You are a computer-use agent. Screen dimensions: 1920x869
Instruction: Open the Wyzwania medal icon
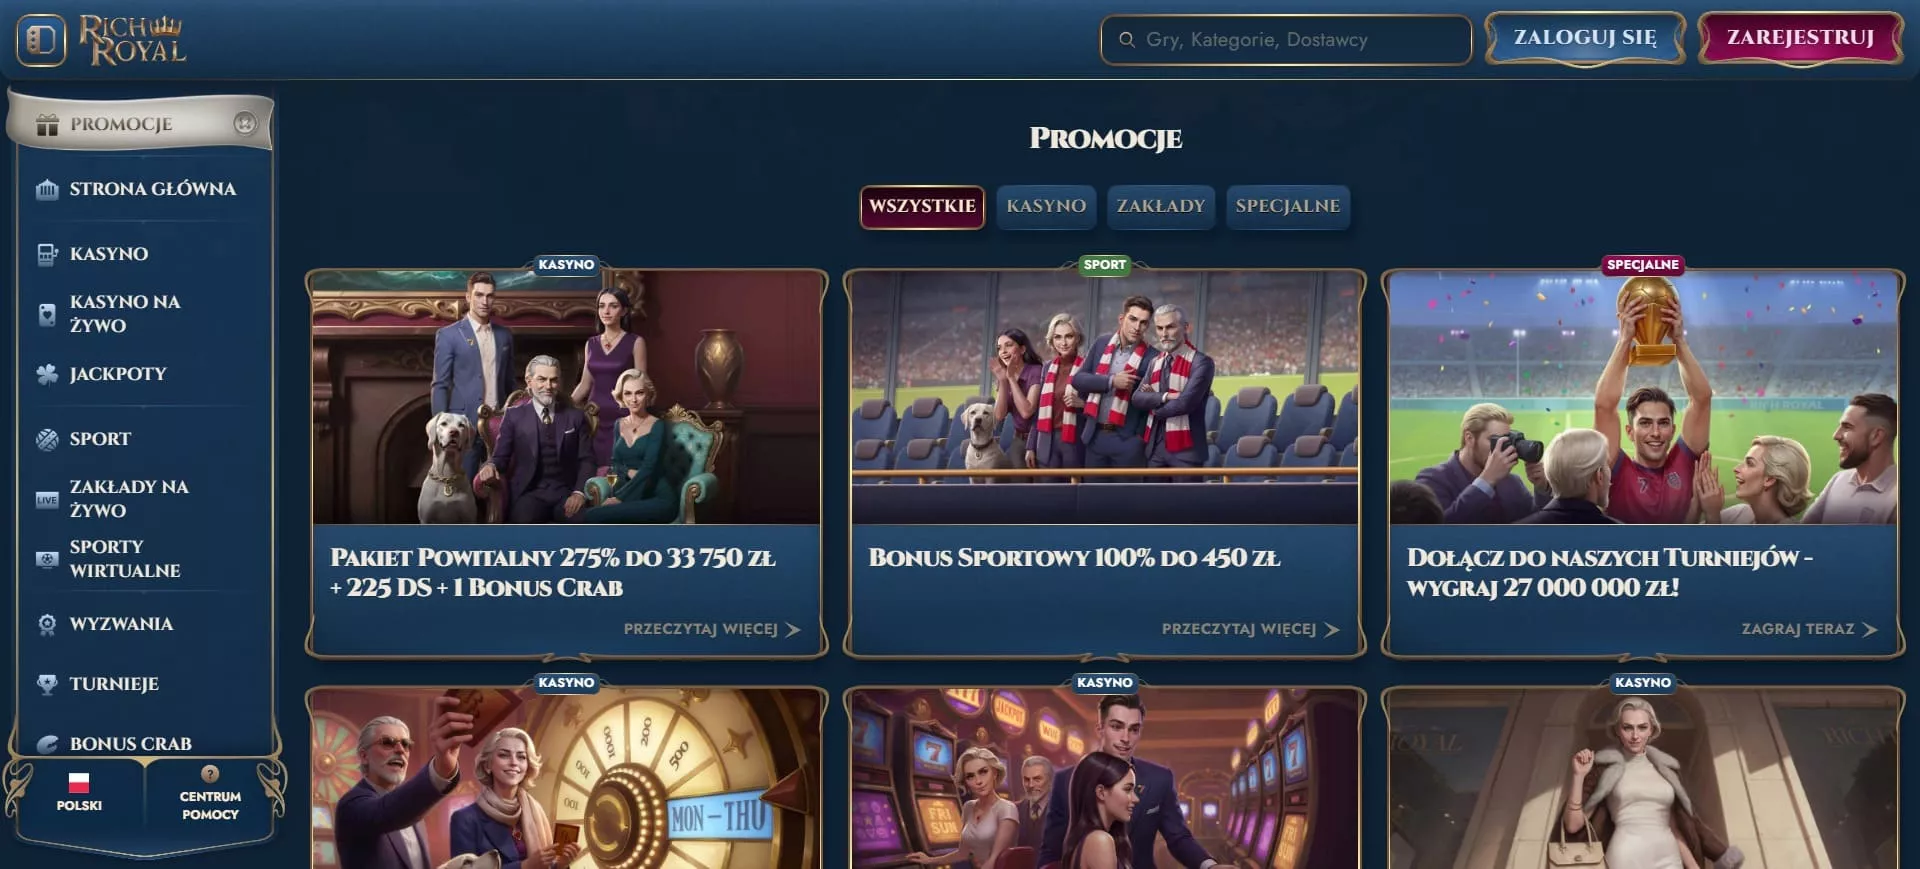coord(47,624)
